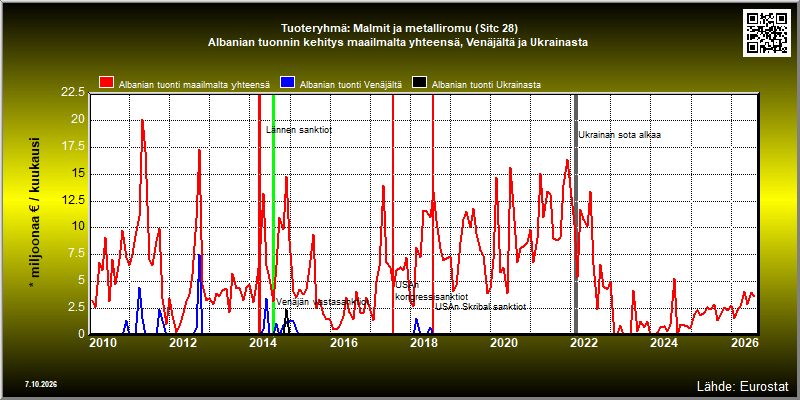Click the x-axis year 2016
Image resolution: width=800 pixels, height=400 pixels.
(x=344, y=343)
